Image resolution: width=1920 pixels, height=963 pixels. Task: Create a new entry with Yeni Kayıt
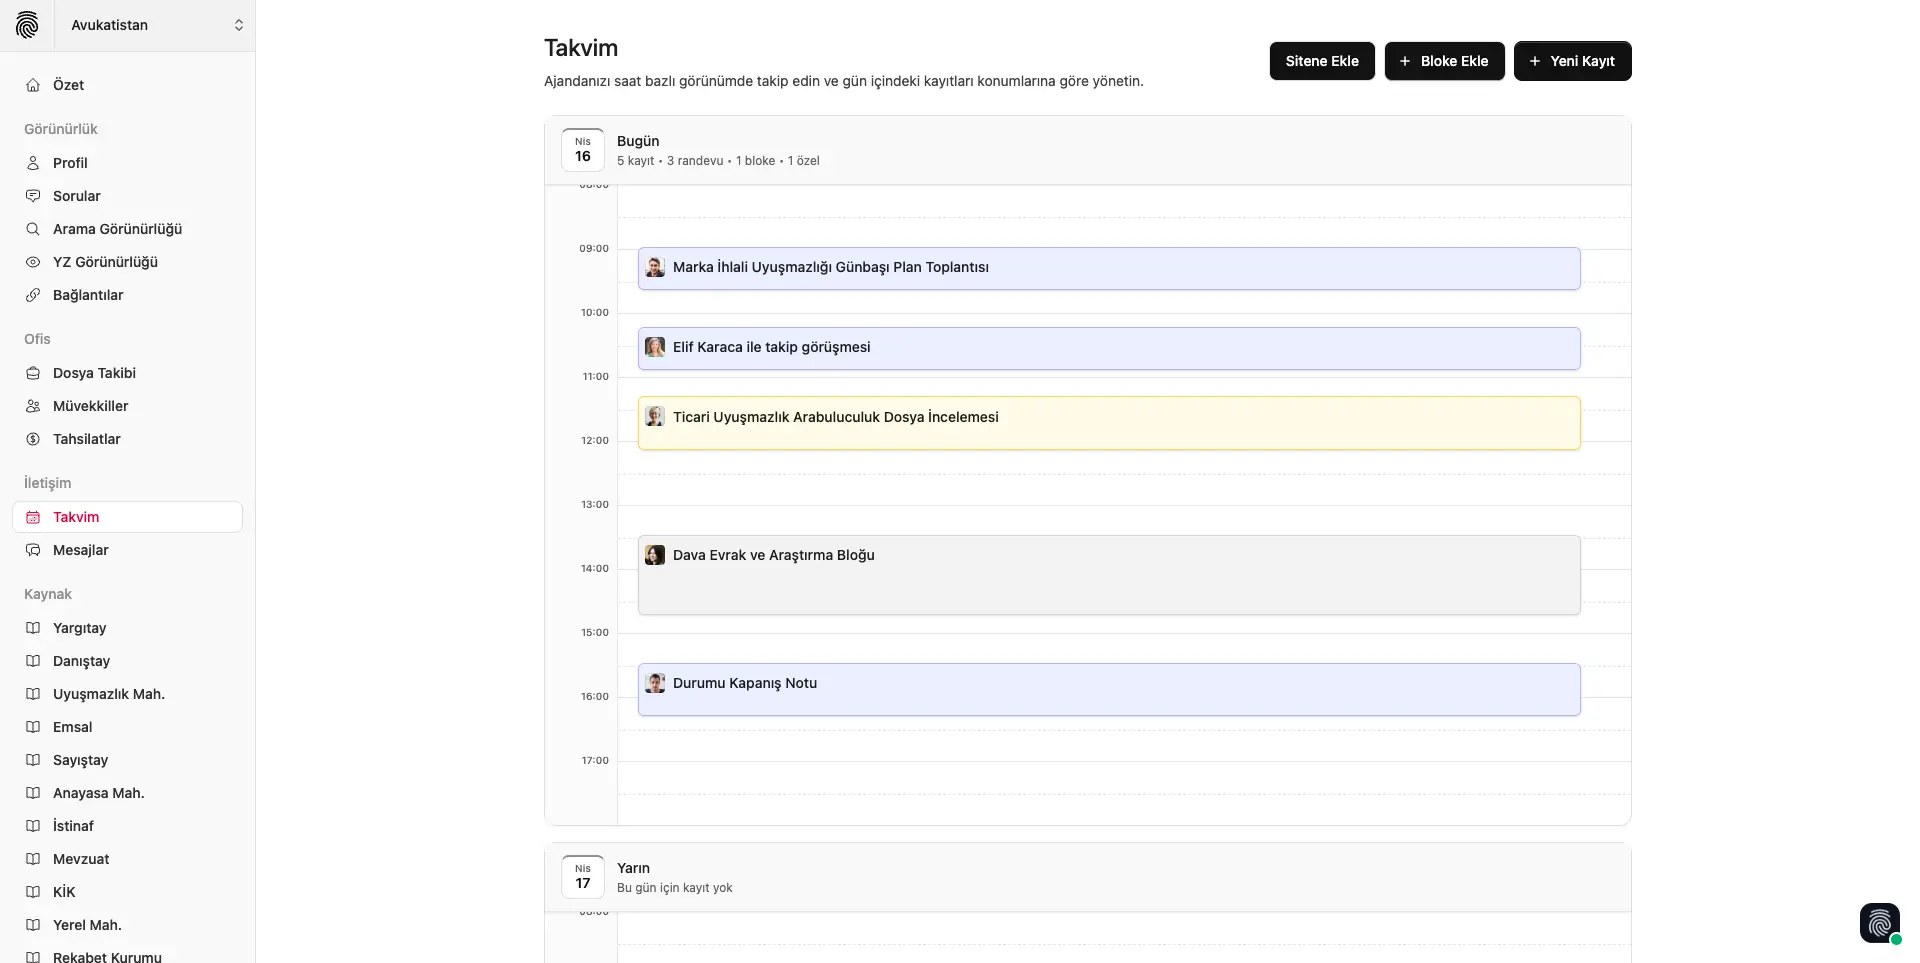(1572, 61)
